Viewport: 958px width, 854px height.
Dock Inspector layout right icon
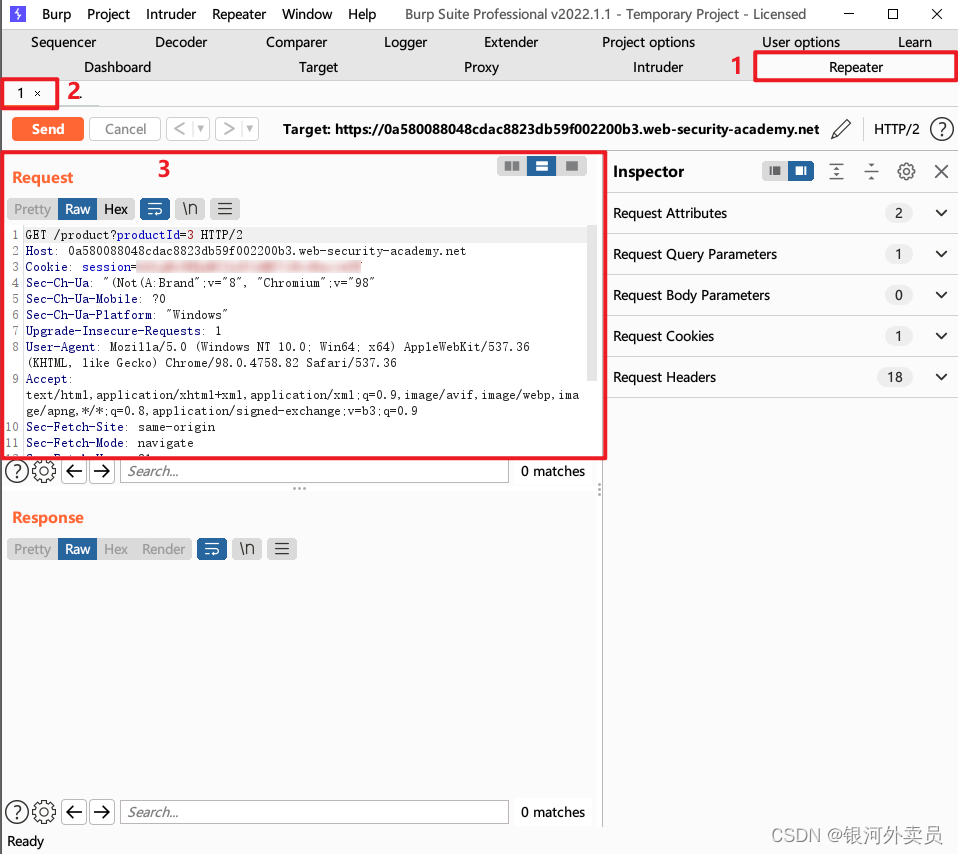click(800, 171)
